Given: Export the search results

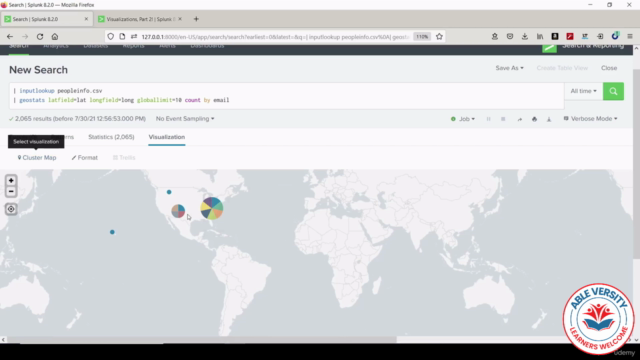Looking at the screenshot, I should point(549,119).
